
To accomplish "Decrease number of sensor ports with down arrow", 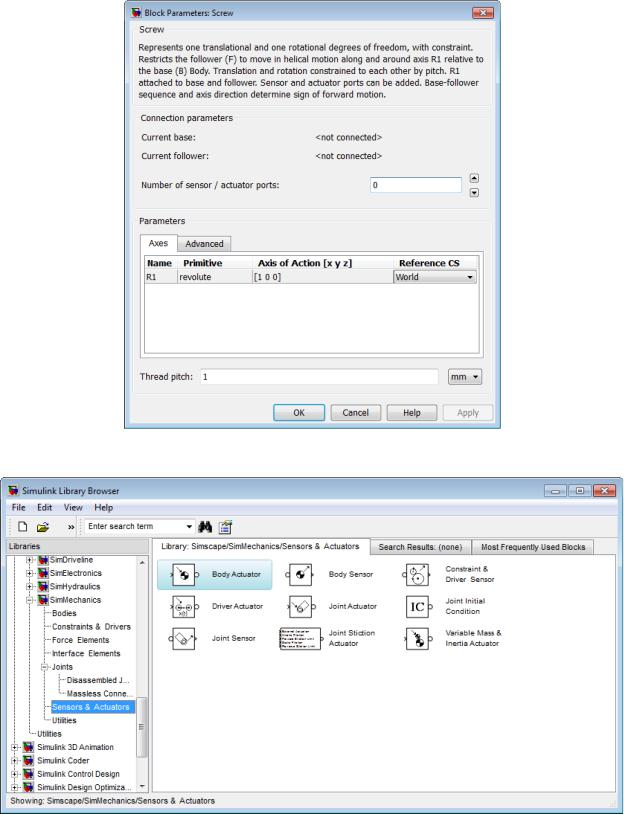I will pos(474,193).
